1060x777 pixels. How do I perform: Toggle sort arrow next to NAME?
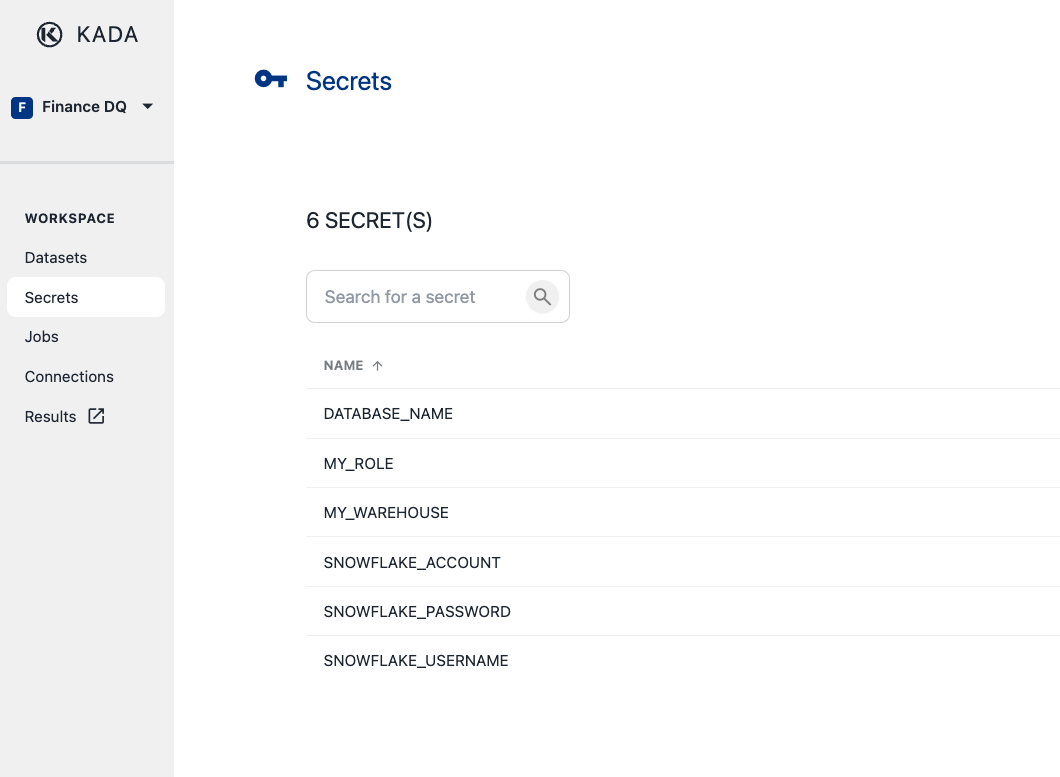pyautogui.click(x=377, y=366)
